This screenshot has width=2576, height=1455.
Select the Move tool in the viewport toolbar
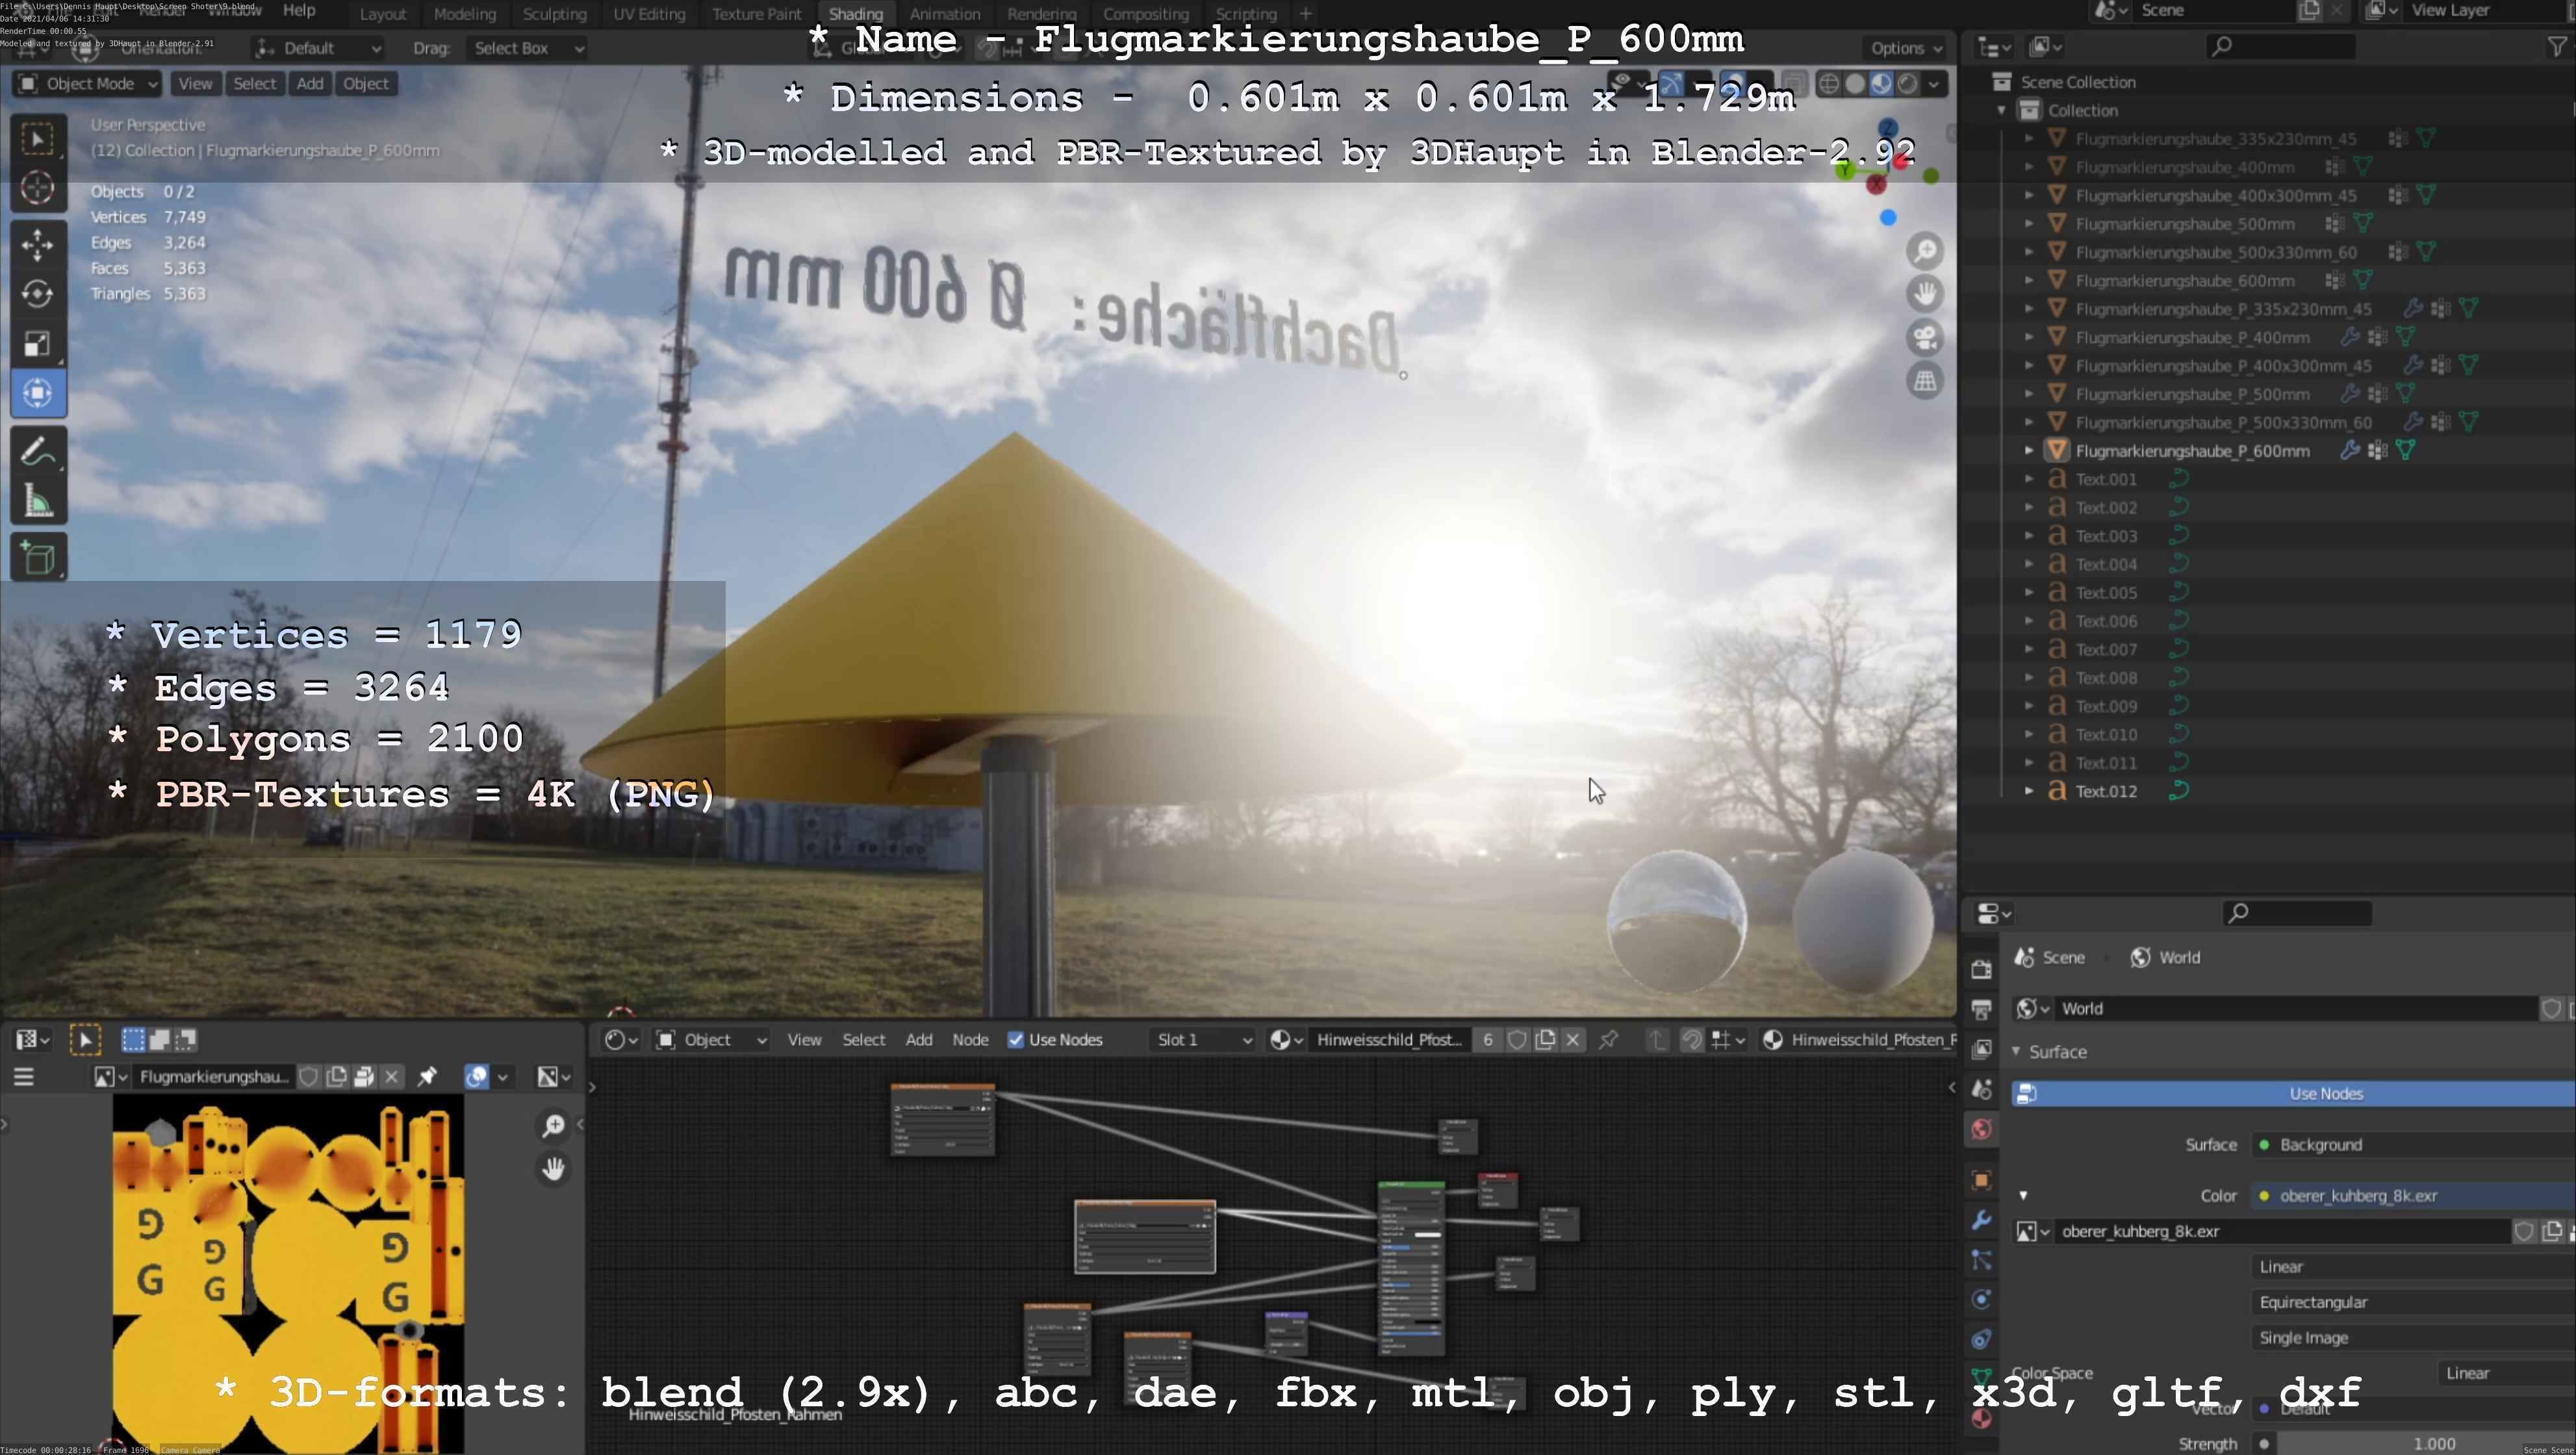coord(38,244)
